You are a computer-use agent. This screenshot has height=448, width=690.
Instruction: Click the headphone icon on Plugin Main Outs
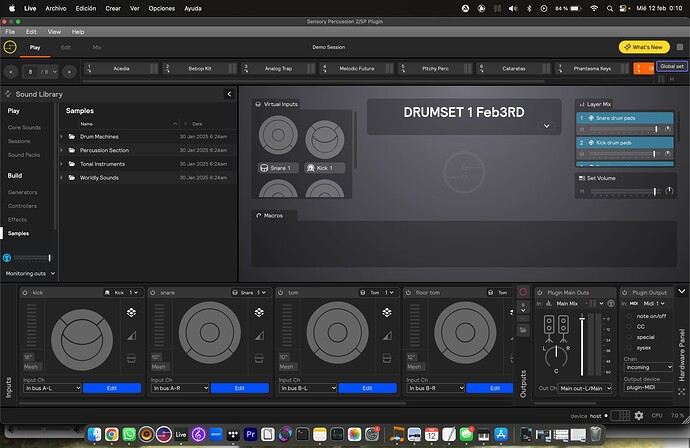tap(611, 303)
